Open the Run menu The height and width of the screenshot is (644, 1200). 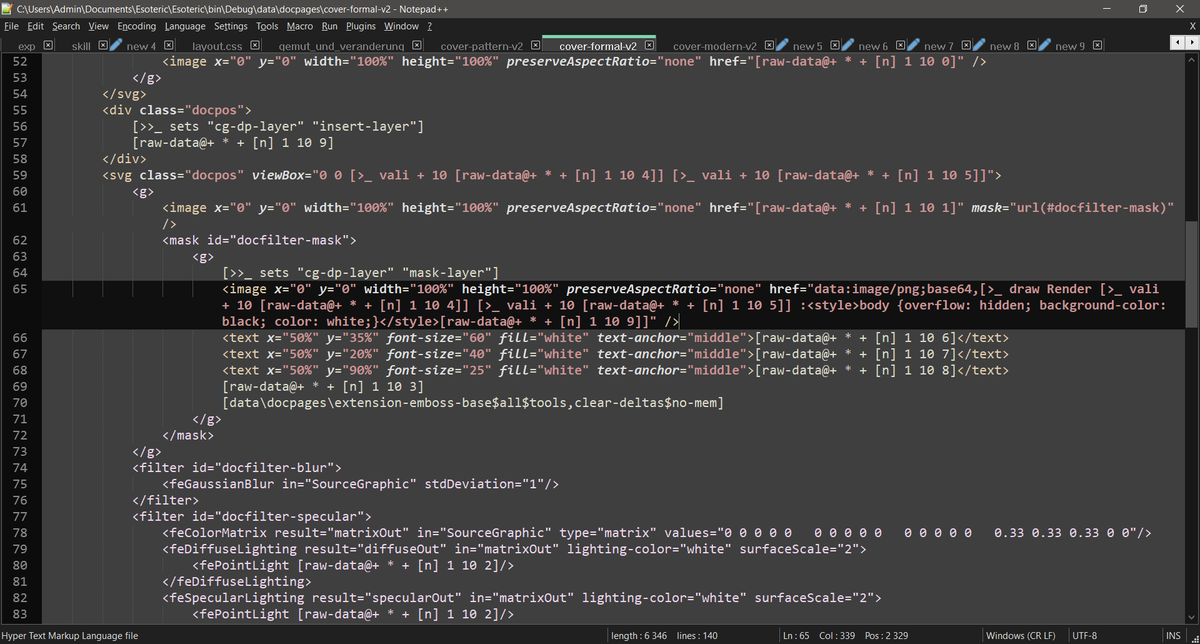[x=330, y=26]
